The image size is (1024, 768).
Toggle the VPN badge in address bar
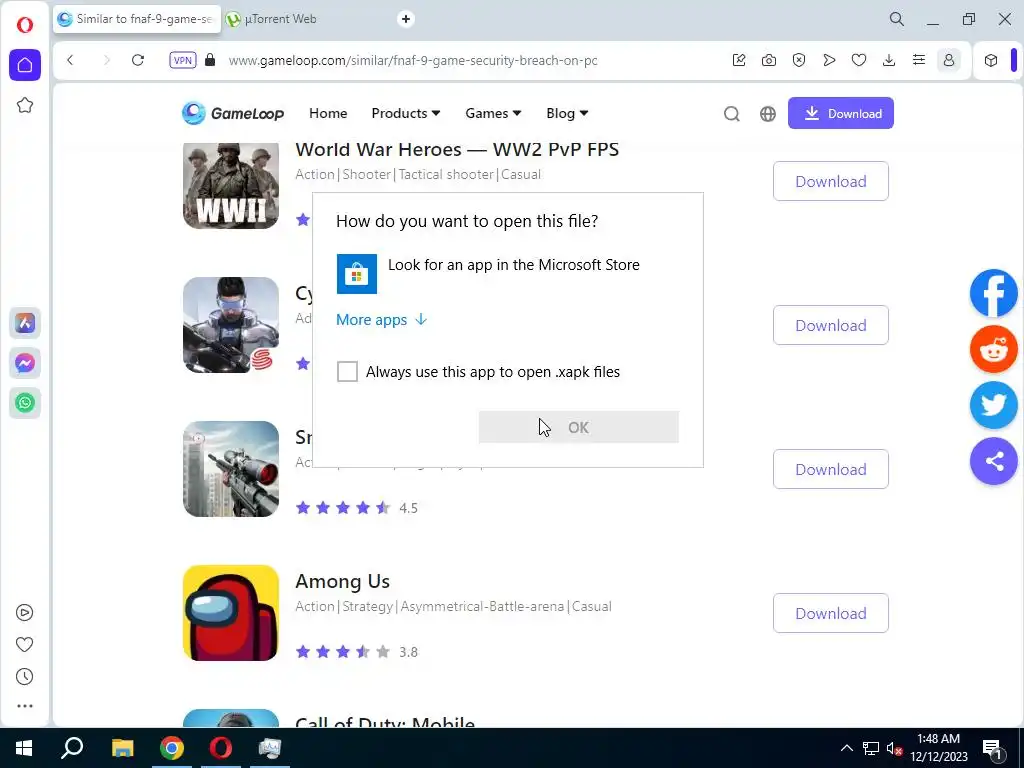click(182, 60)
